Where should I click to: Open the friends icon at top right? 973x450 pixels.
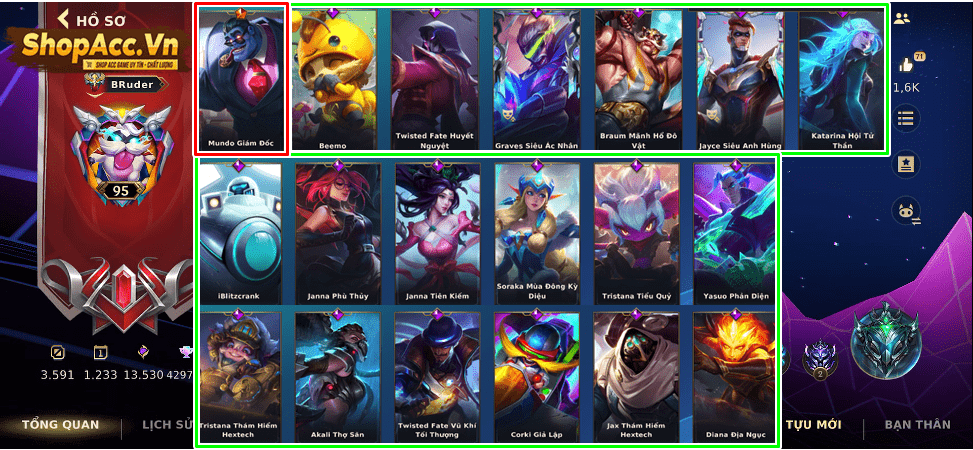pos(902,19)
